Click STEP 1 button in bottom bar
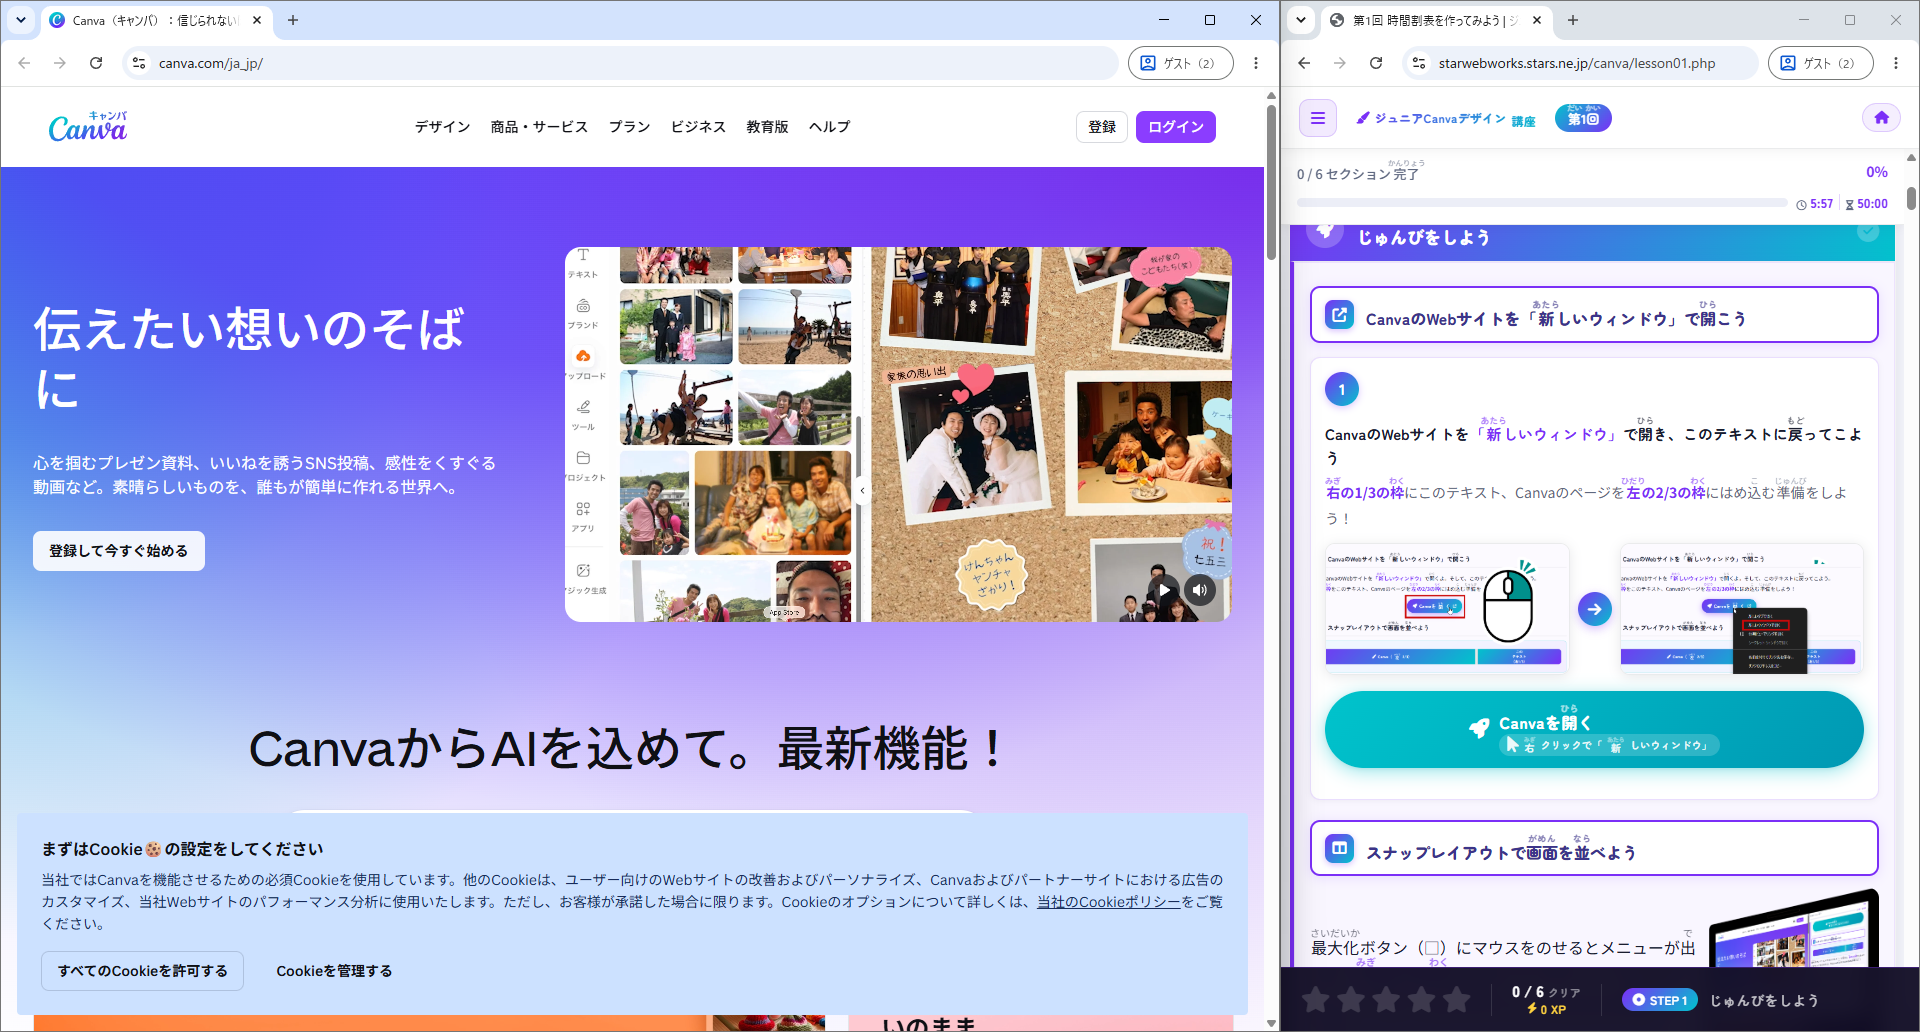This screenshot has width=1920, height=1032. [x=1660, y=1000]
